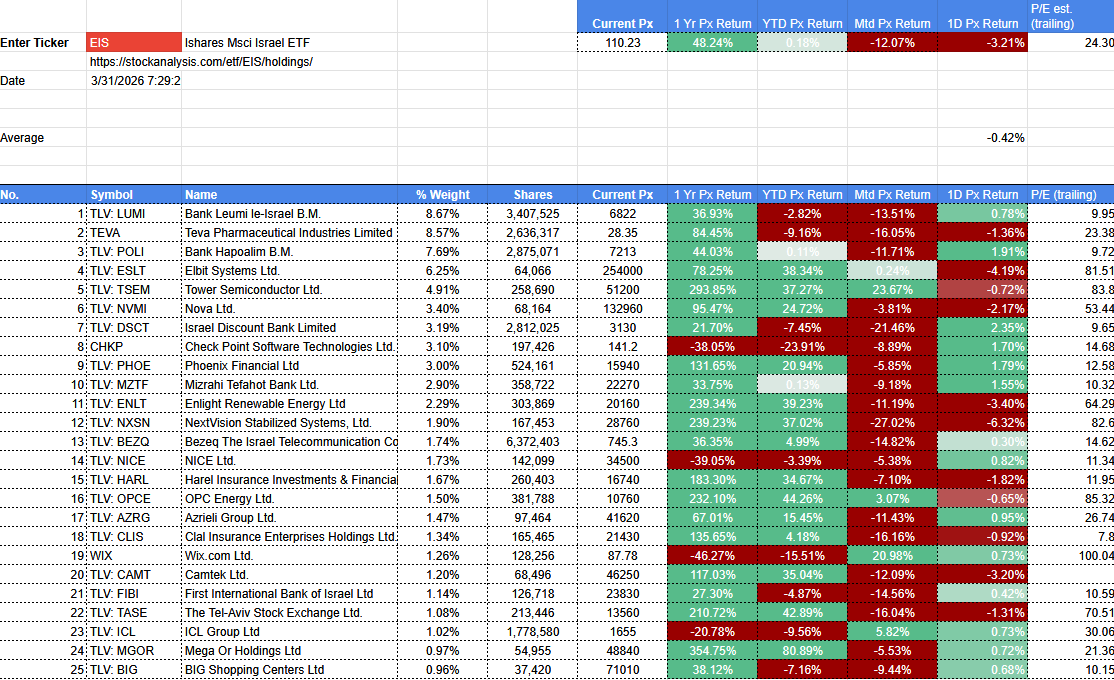Viewport: 1114px width, 680px height.
Task: Select Bezeq shares 6,372,403
Action: [x=532, y=442]
